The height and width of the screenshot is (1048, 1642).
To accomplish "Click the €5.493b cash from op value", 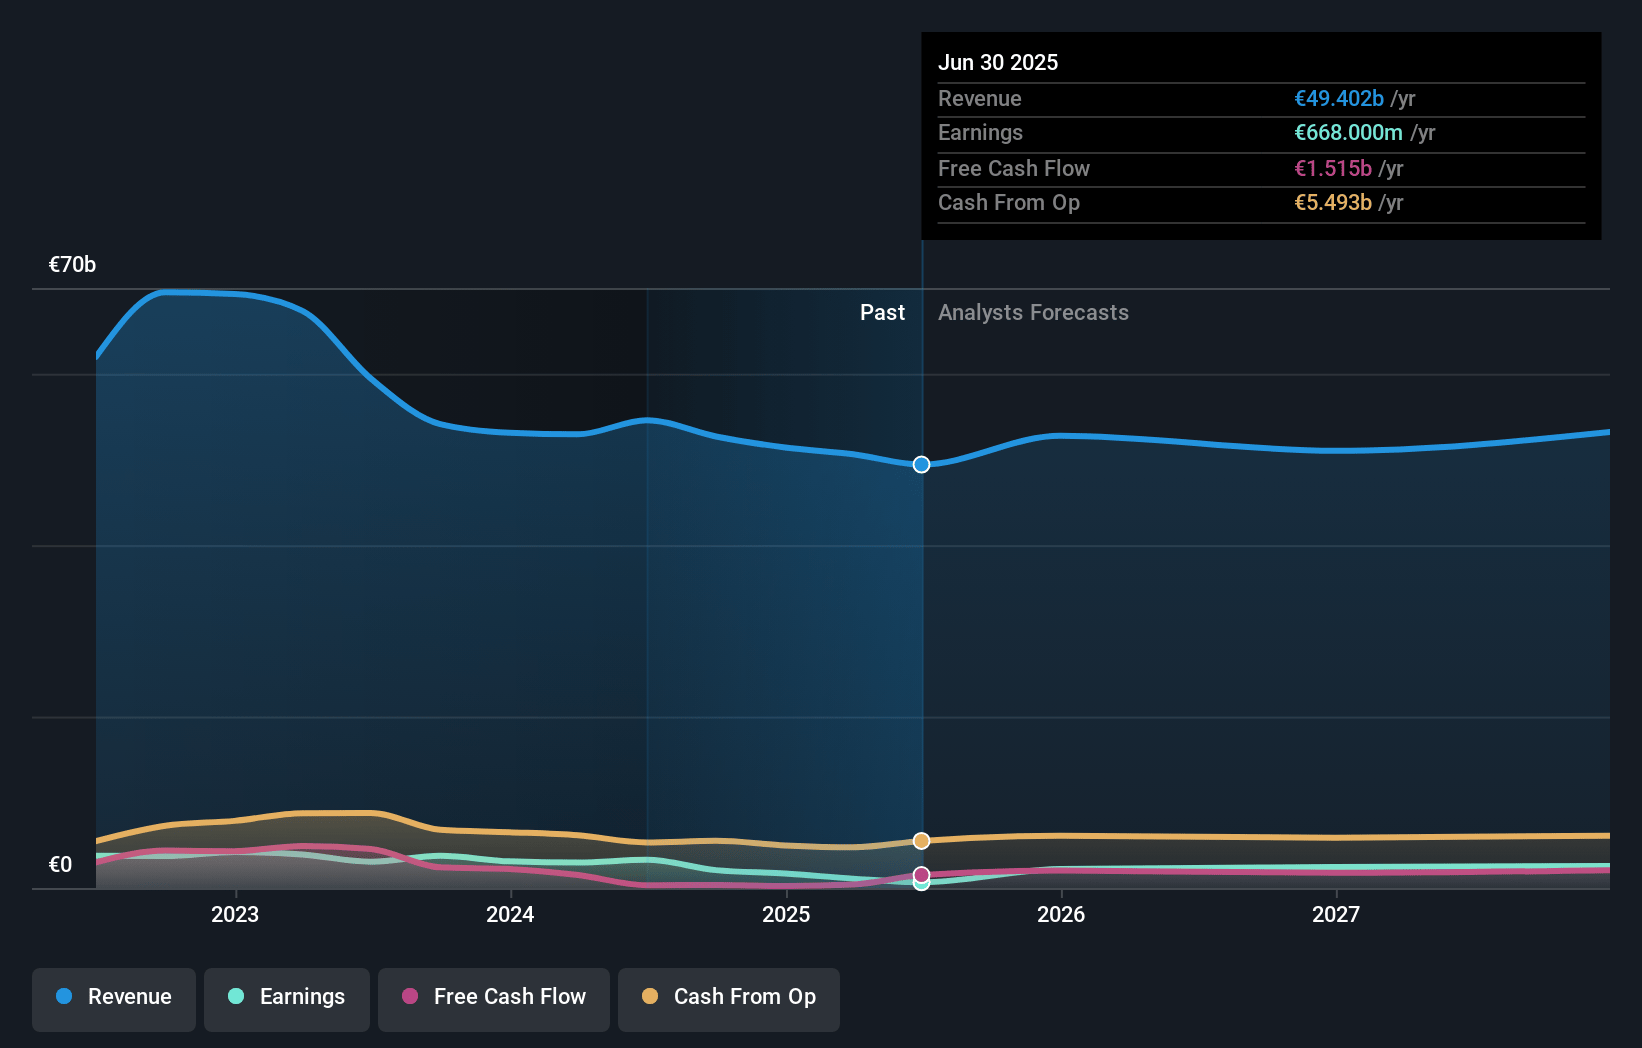I will [1333, 202].
